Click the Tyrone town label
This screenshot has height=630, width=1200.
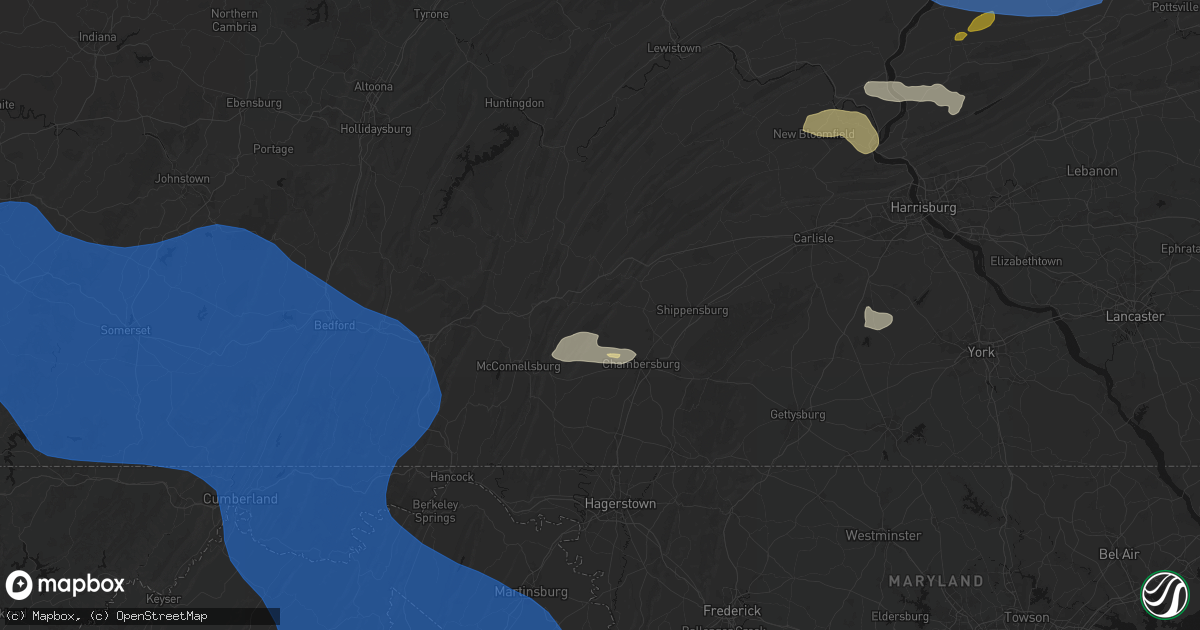(432, 14)
